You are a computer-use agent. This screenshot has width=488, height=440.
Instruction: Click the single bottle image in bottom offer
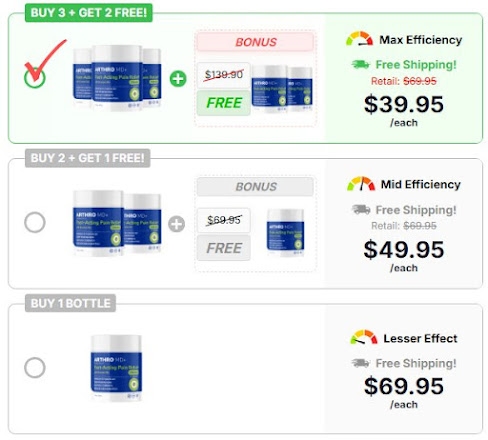pos(116,368)
